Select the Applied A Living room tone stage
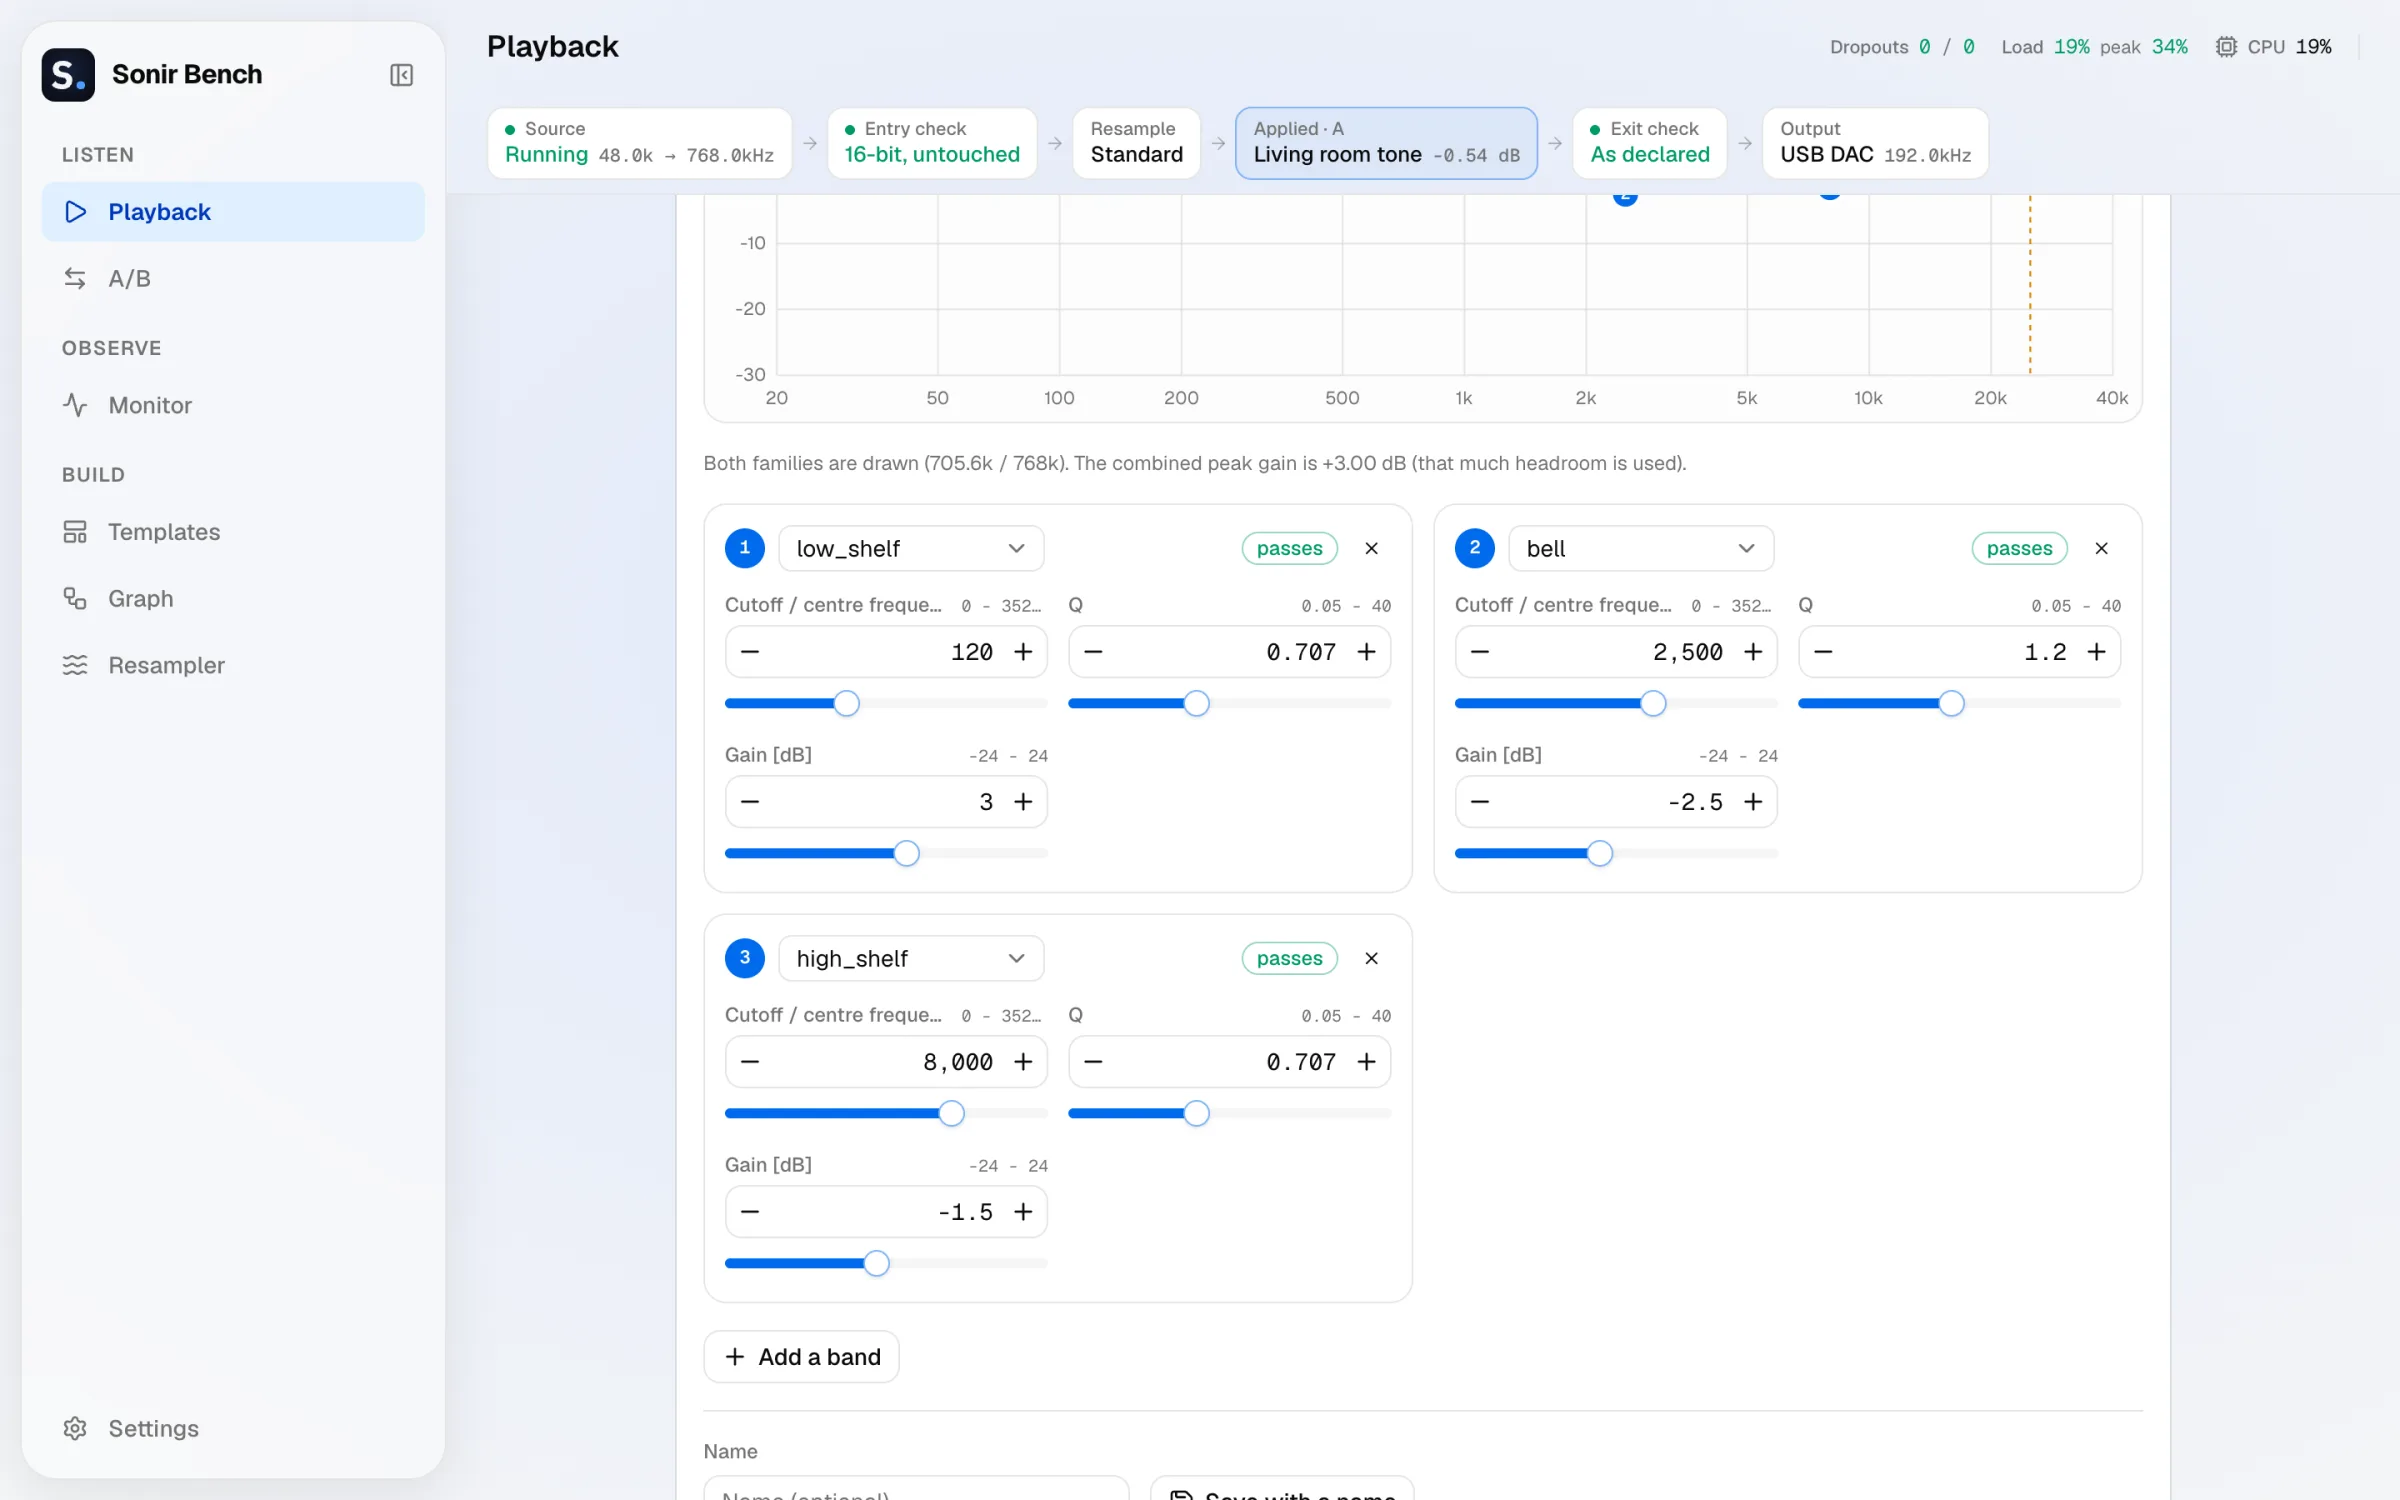This screenshot has height=1500, width=2400. pos(1386,143)
